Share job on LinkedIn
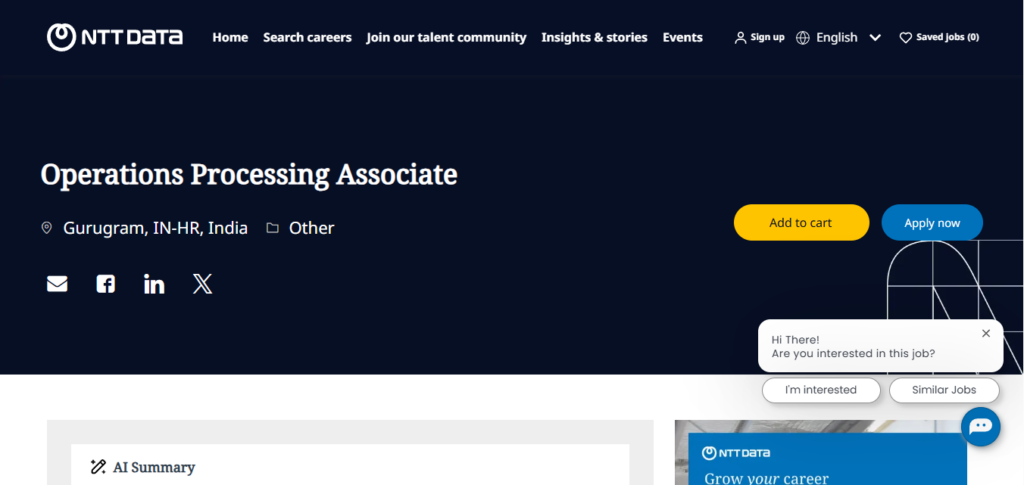Image resolution: width=1024 pixels, height=485 pixels. 154,284
